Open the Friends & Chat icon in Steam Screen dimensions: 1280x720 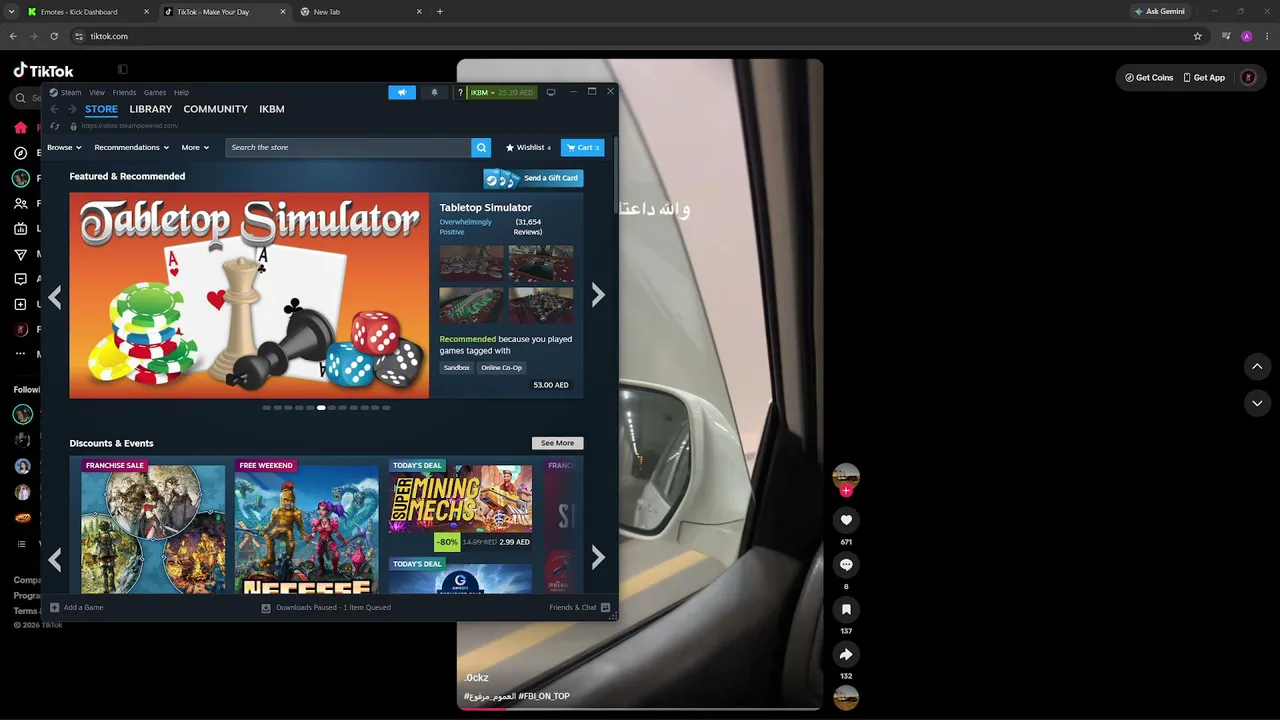pos(606,607)
